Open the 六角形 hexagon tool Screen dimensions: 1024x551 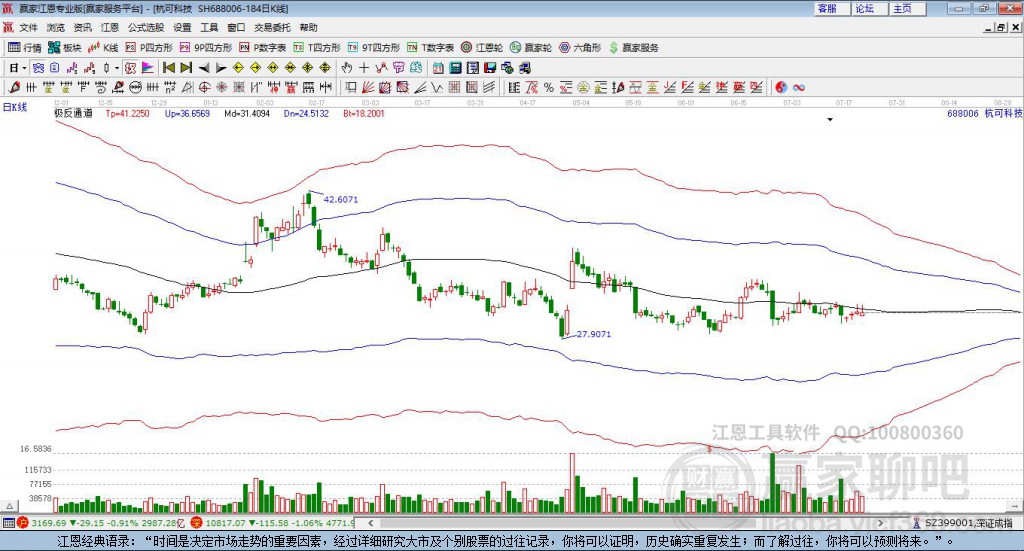pos(580,48)
